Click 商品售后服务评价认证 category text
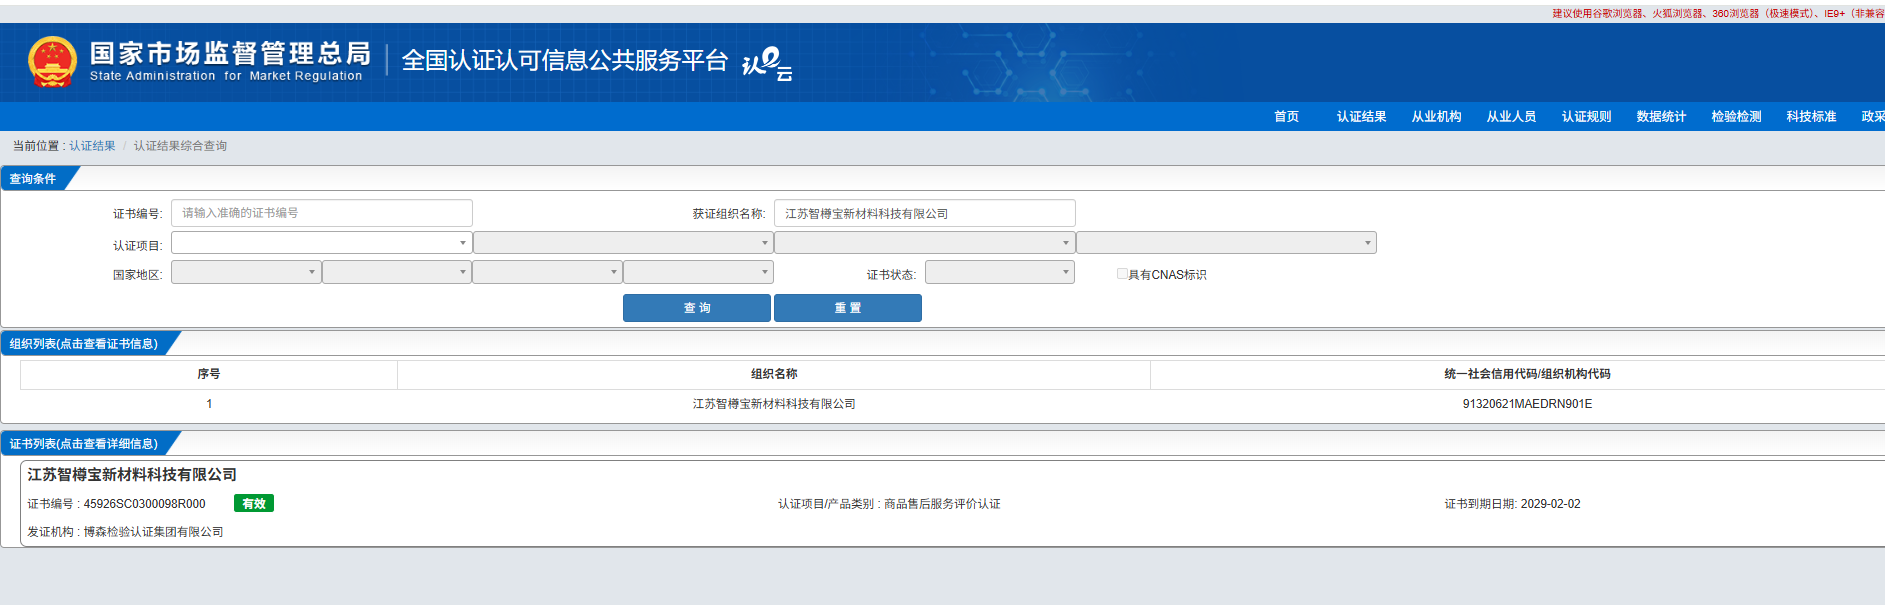This screenshot has width=1885, height=605. tap(942, 504)
